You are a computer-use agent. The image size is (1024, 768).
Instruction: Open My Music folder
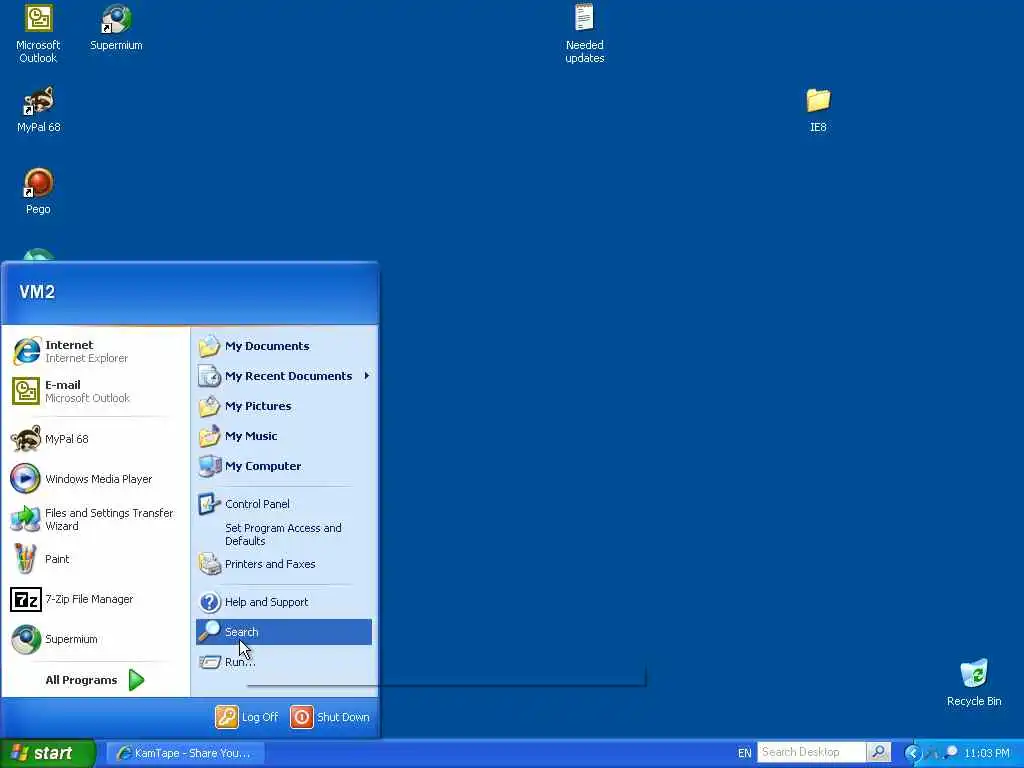pyautogui.click(x=284, y=436)
